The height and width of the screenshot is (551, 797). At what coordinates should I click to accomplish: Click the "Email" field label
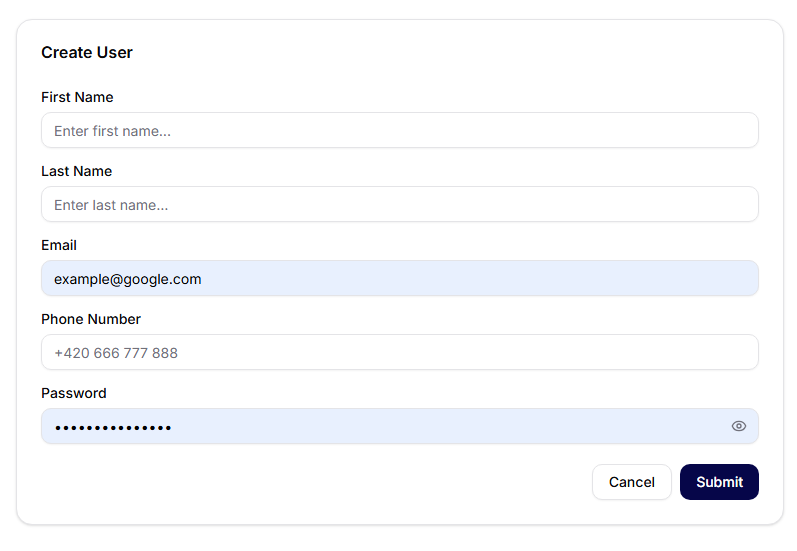(59, 245)
